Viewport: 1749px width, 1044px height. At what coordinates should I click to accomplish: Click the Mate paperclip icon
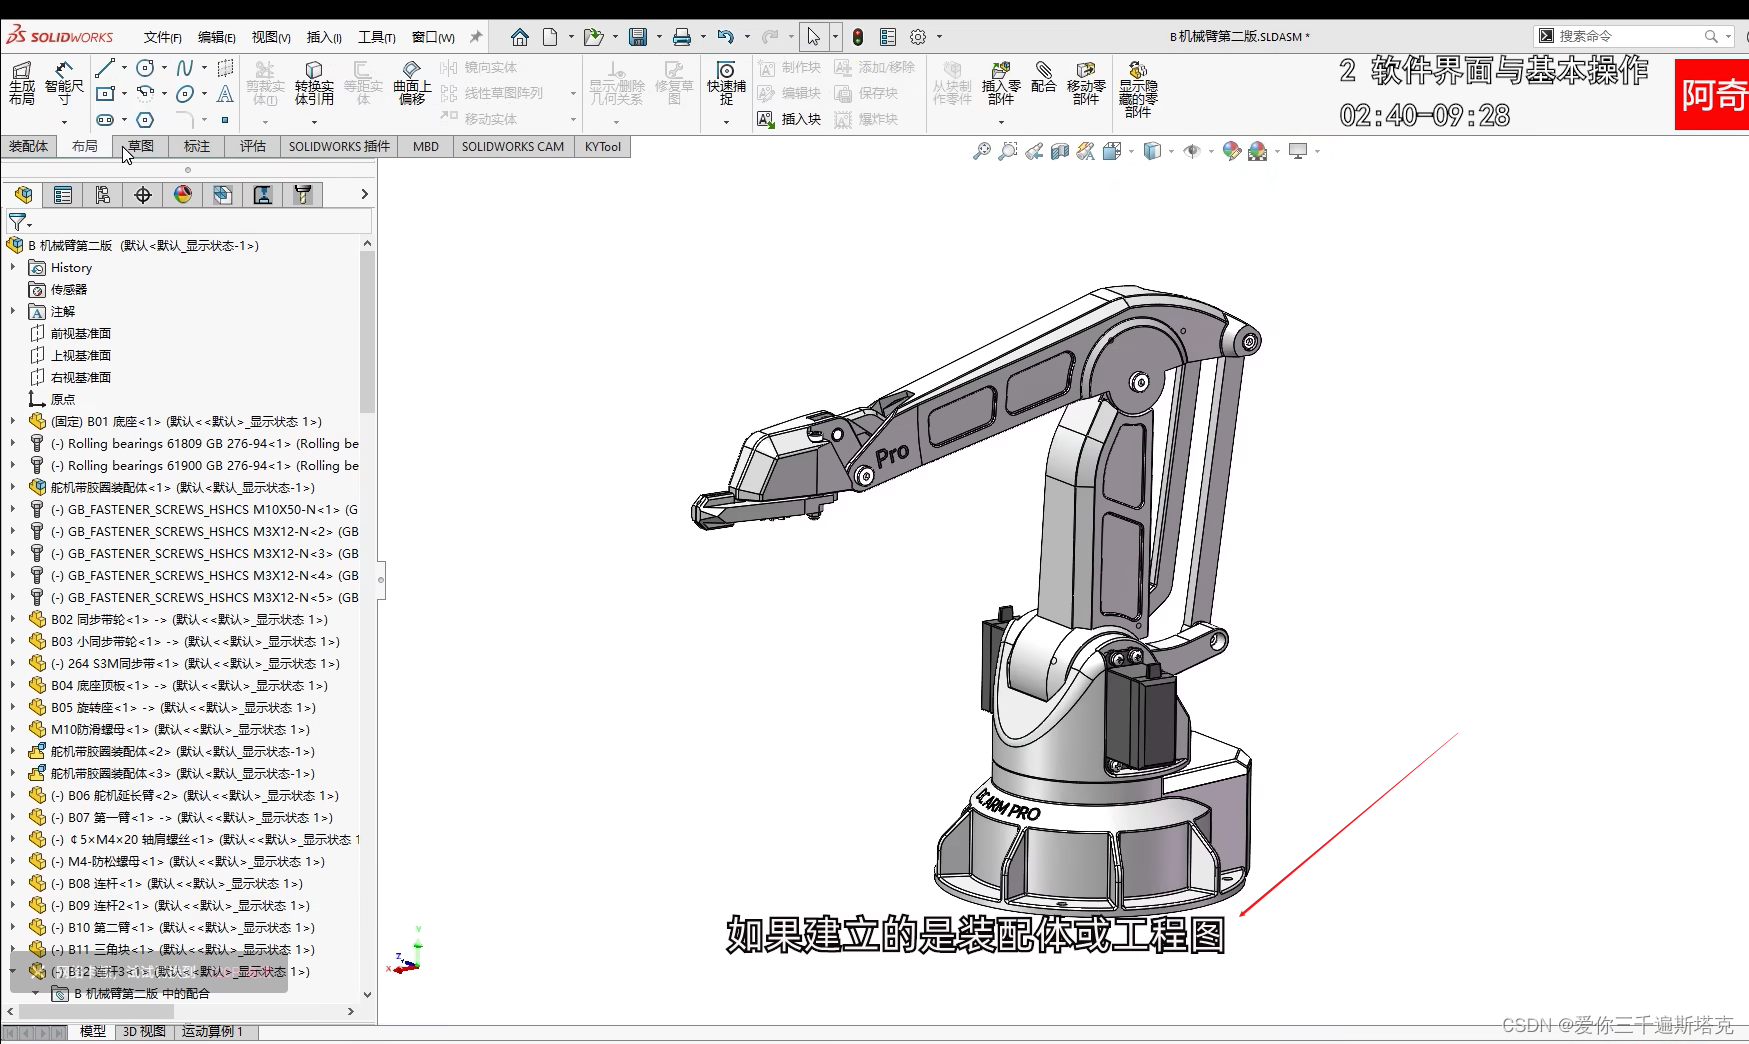tap(1044, 77)
